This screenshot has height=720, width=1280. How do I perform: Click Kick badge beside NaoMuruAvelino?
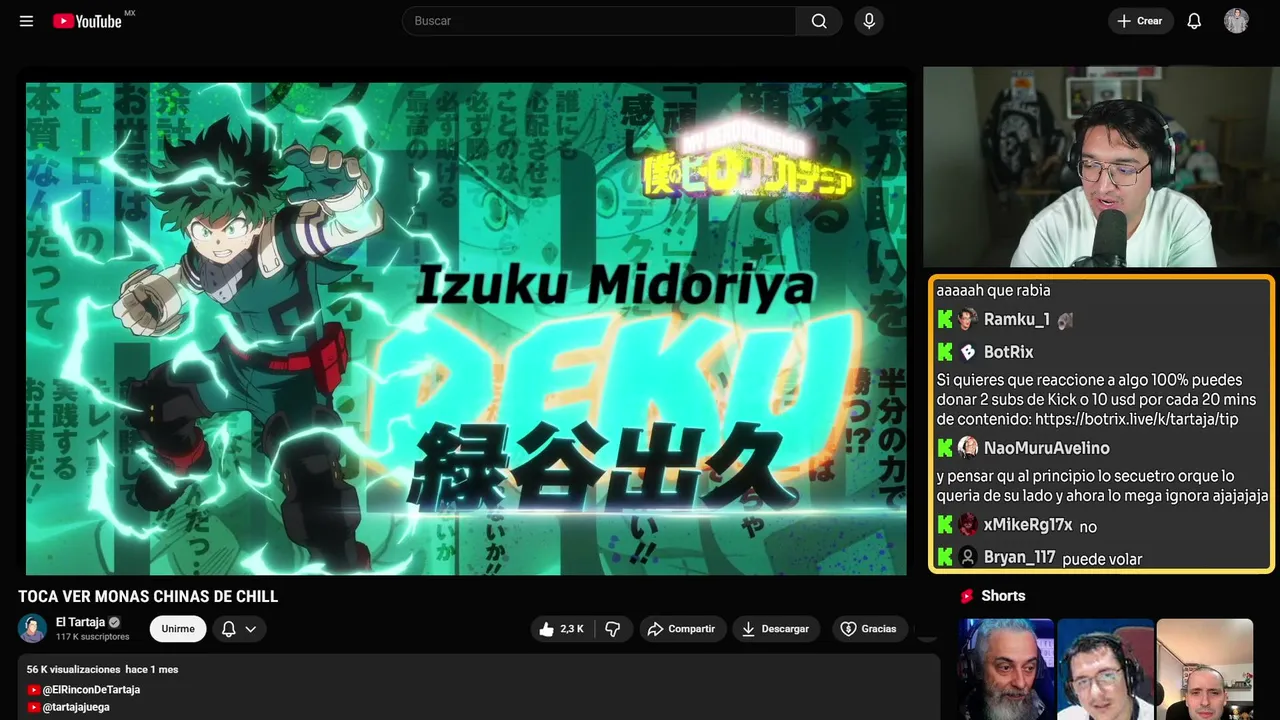(945, 448)
